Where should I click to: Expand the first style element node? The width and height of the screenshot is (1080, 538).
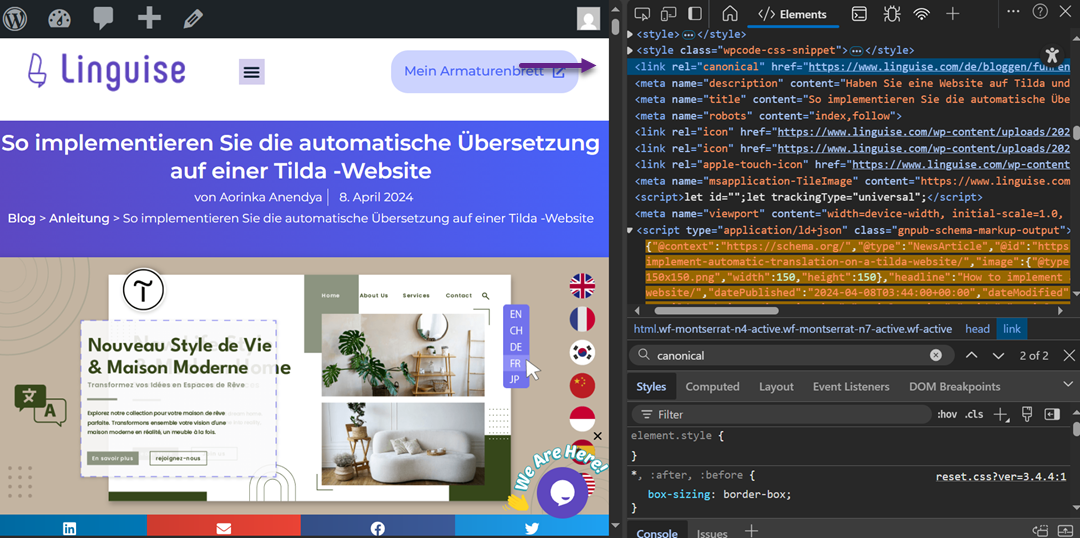click(x=630, y=34)
